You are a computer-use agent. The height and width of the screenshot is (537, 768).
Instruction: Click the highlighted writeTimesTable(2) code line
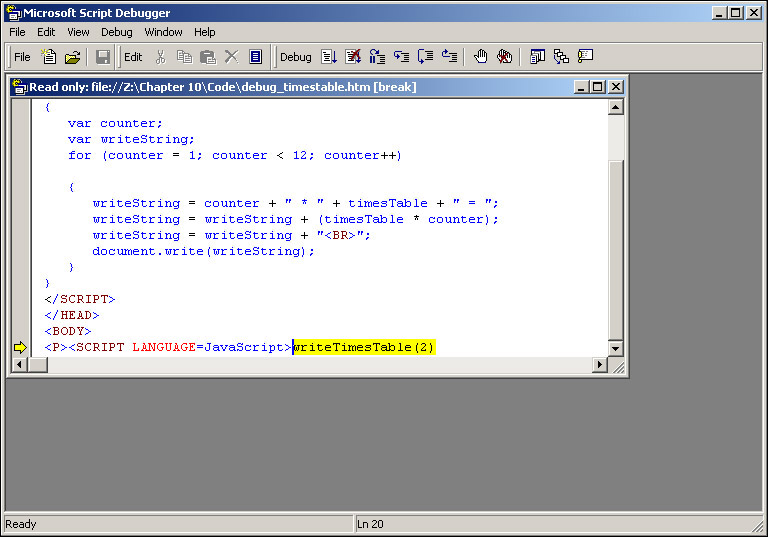[x=363, y=347]
